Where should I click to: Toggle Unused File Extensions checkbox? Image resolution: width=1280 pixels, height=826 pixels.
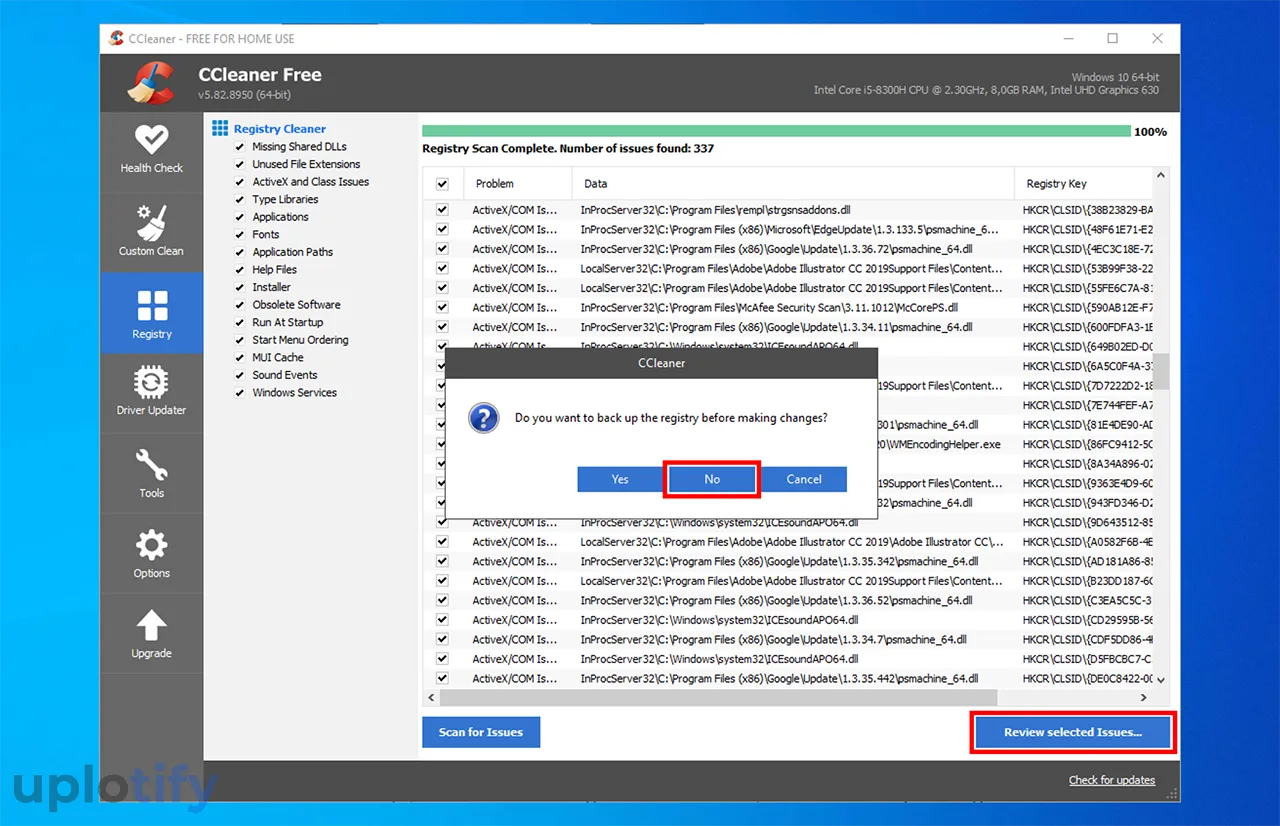pos(240,164)
